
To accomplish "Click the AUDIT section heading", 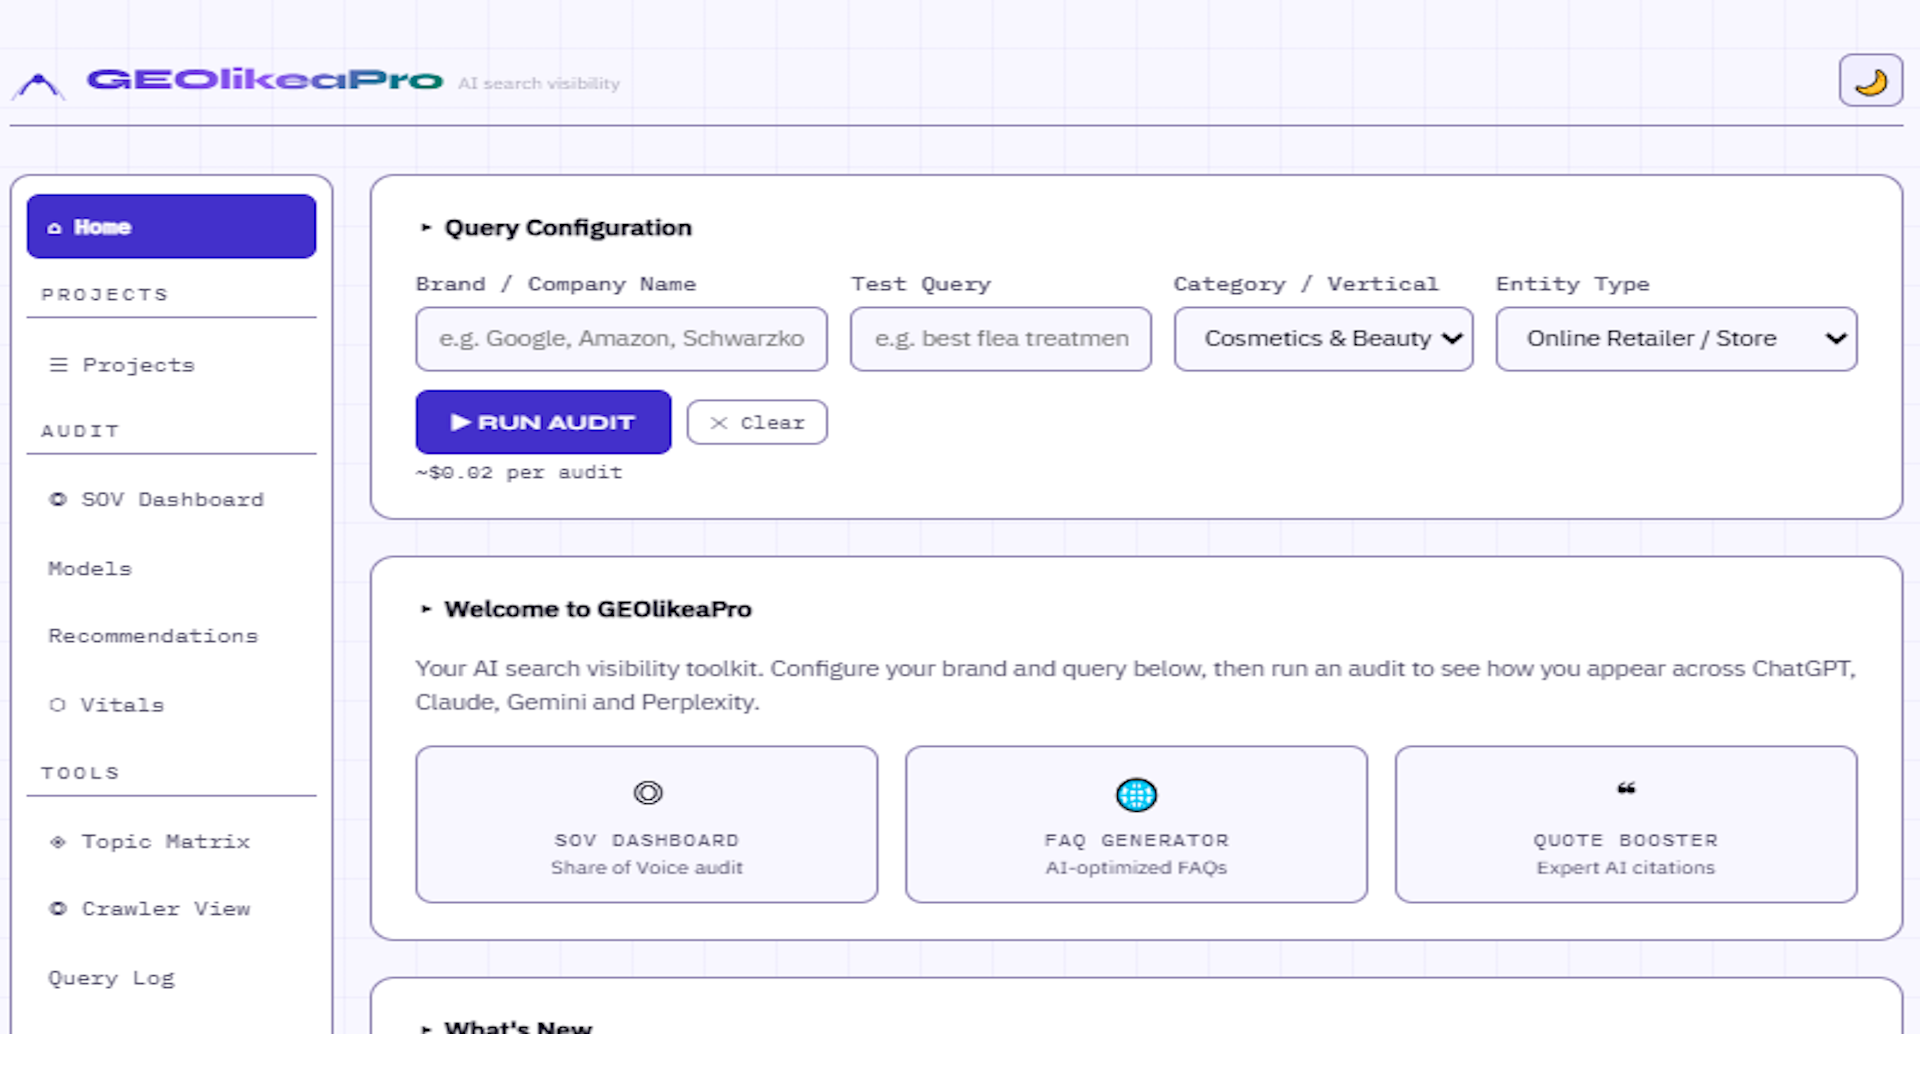I will (80, 431).
